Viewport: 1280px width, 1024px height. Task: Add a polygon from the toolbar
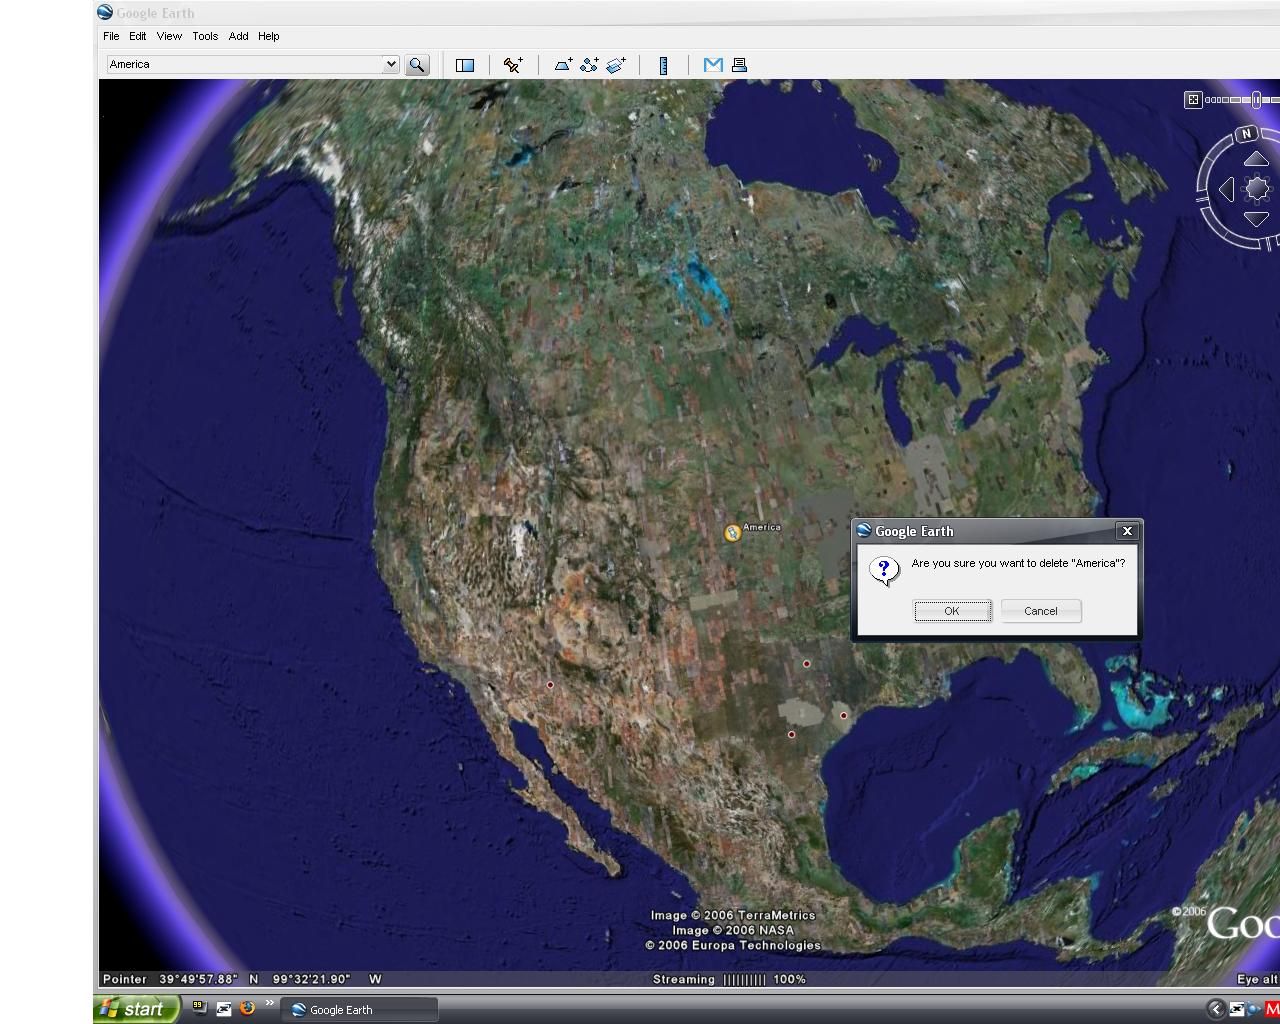pyautogui.click(x=564, y=65)
